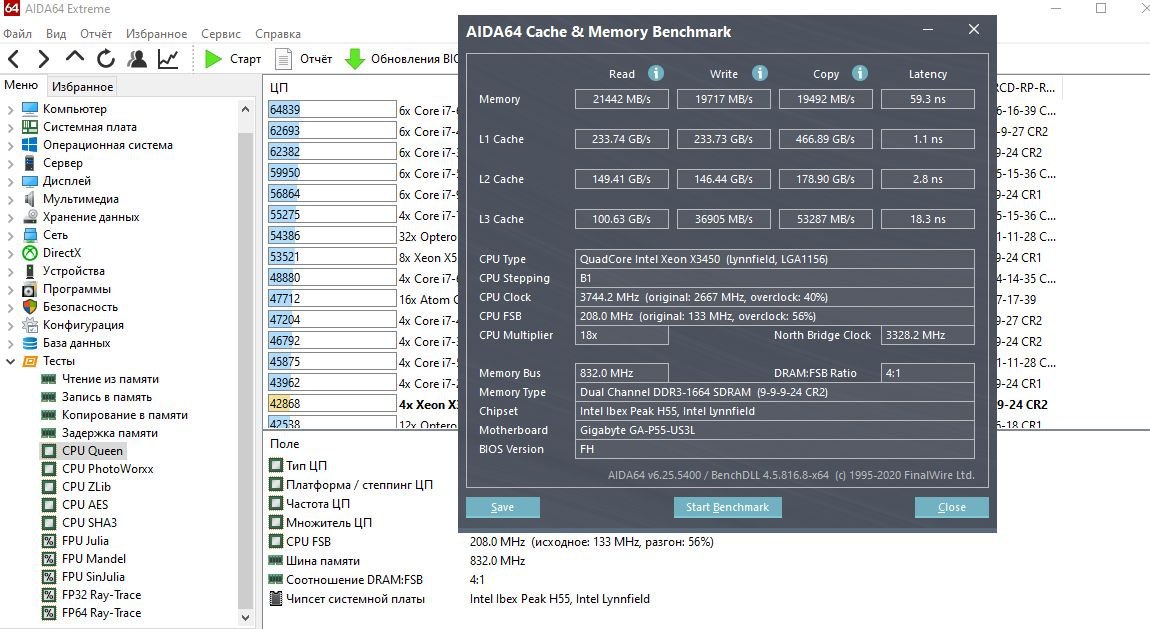Image resolution: width=1150 pixels, height=629 pixels.
Task: Switch to the Избранное side tab
Action: coord(82,87)
